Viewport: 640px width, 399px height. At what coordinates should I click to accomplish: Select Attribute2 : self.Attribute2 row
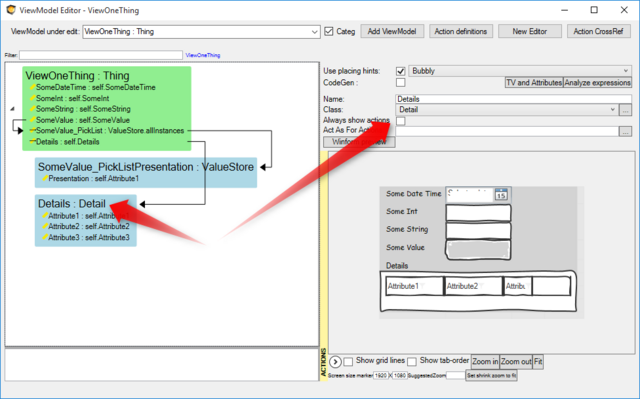click(89, 226)
